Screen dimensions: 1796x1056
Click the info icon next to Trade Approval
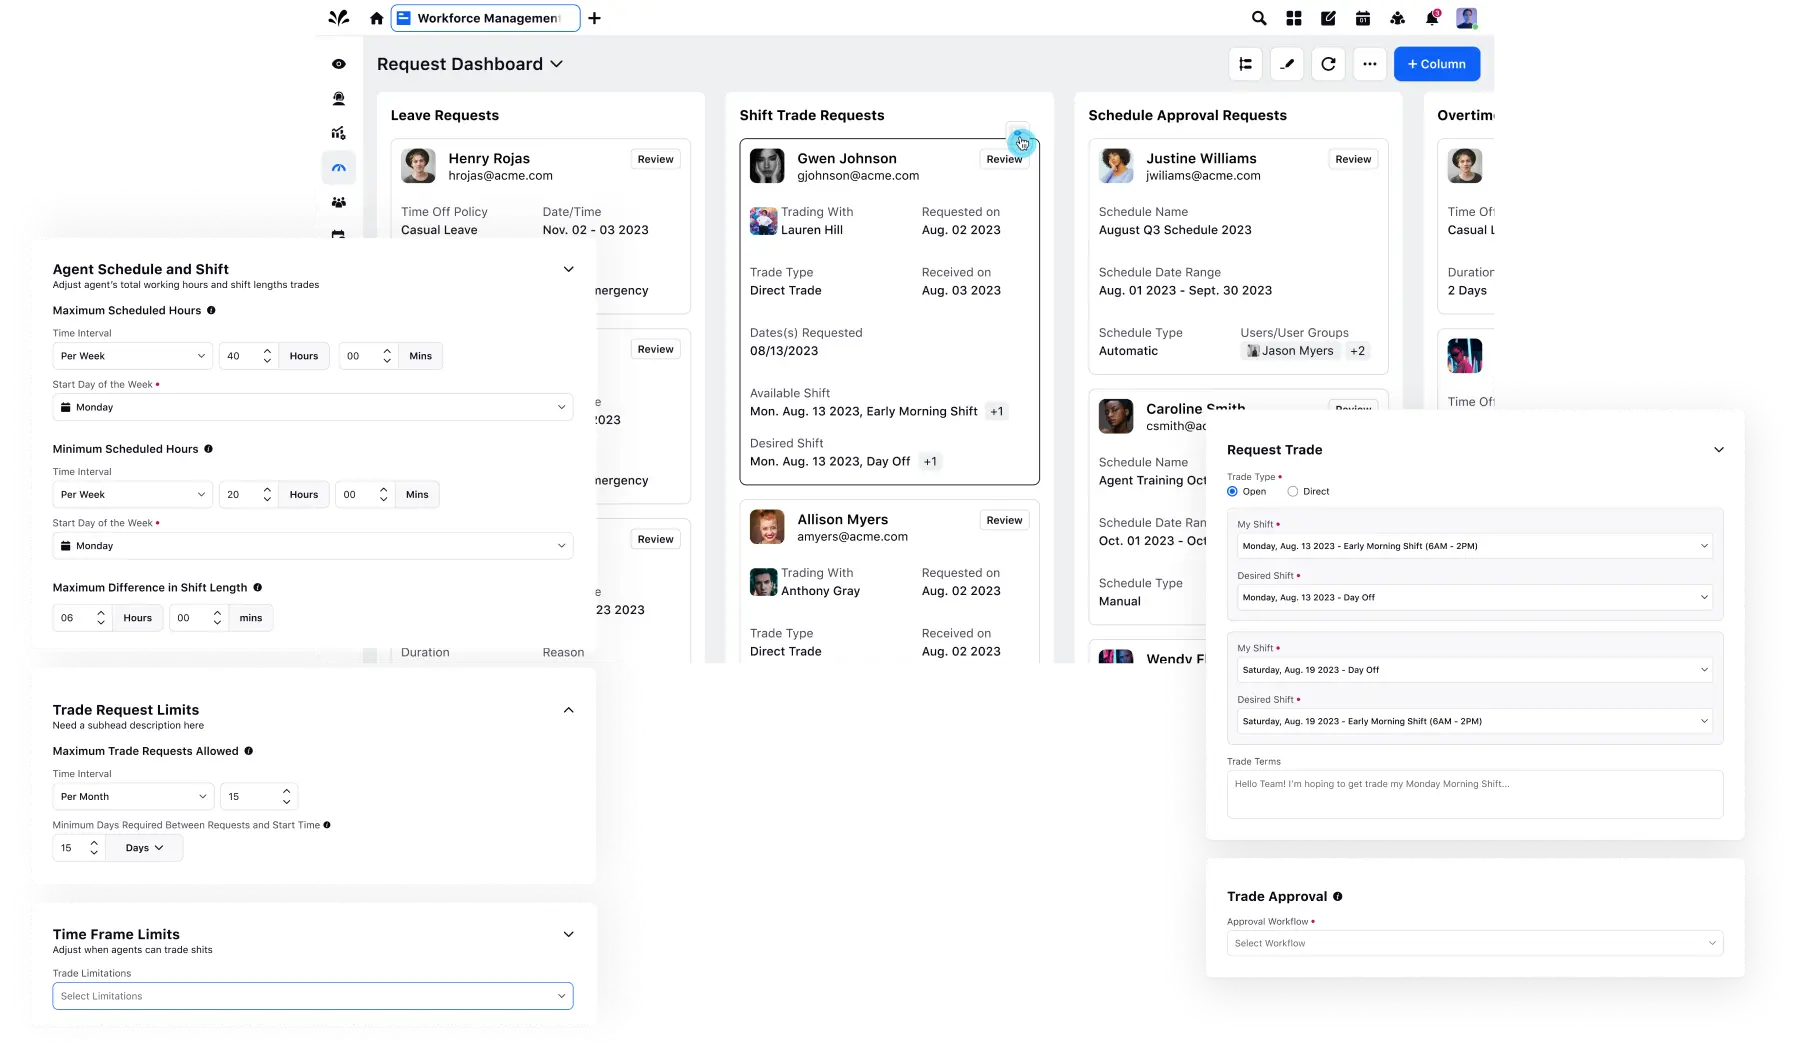pos(1337,897)
